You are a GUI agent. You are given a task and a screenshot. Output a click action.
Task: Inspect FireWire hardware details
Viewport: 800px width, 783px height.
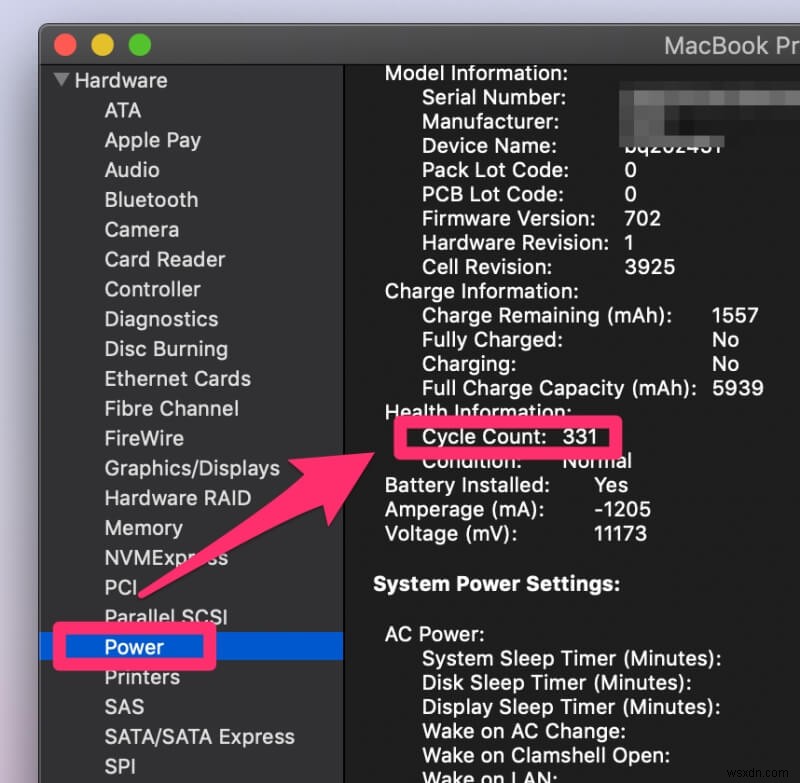146,438
